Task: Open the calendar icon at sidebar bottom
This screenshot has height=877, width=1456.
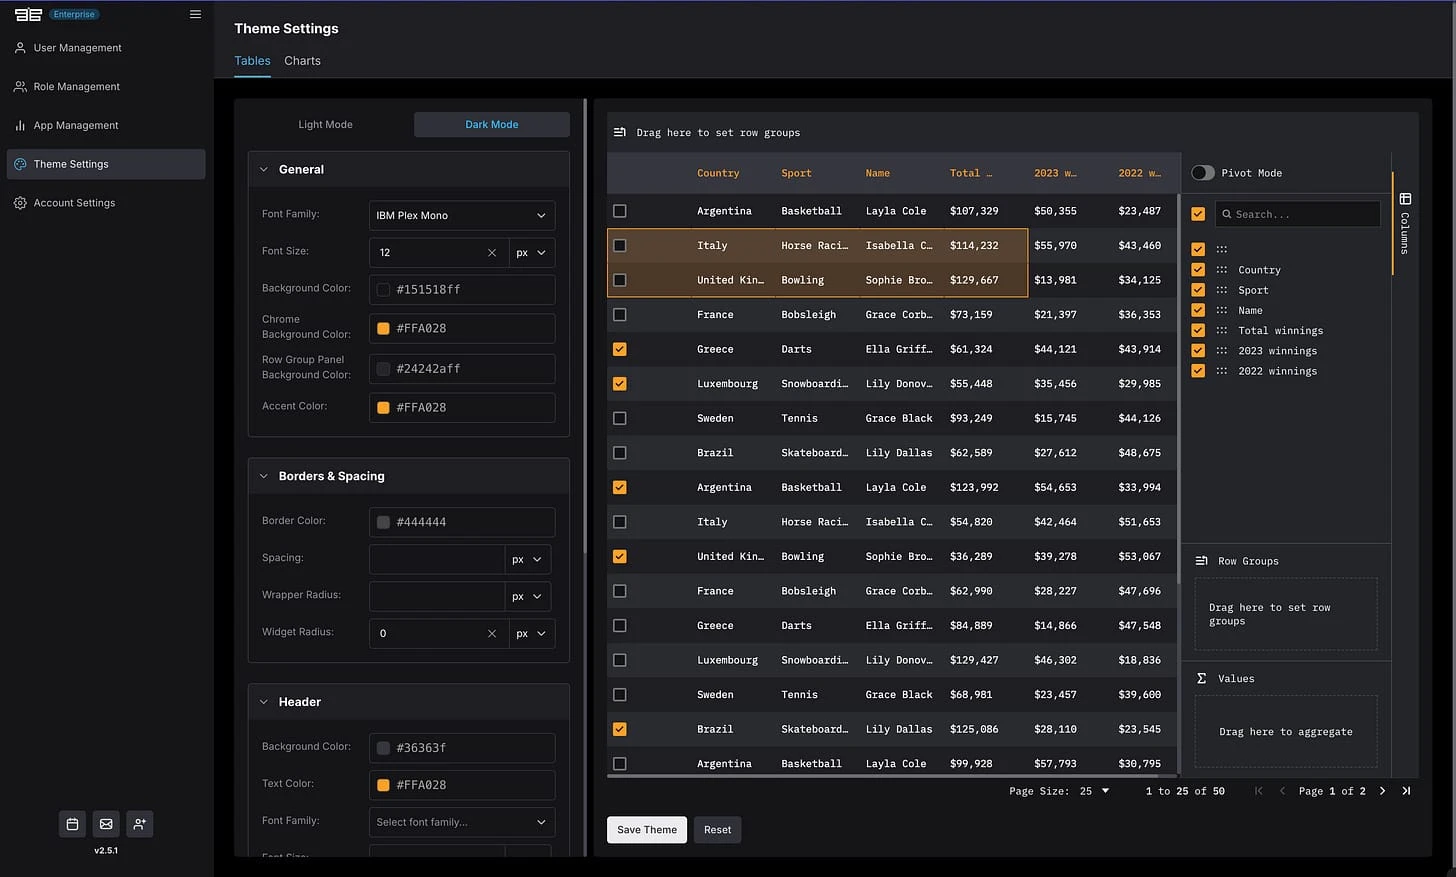Action: pos(72,824)
